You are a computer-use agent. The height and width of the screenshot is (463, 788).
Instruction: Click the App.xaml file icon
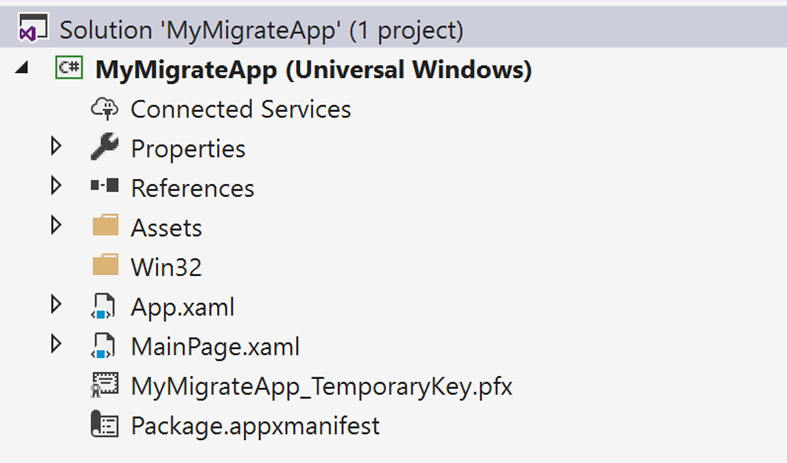point(105,306)
